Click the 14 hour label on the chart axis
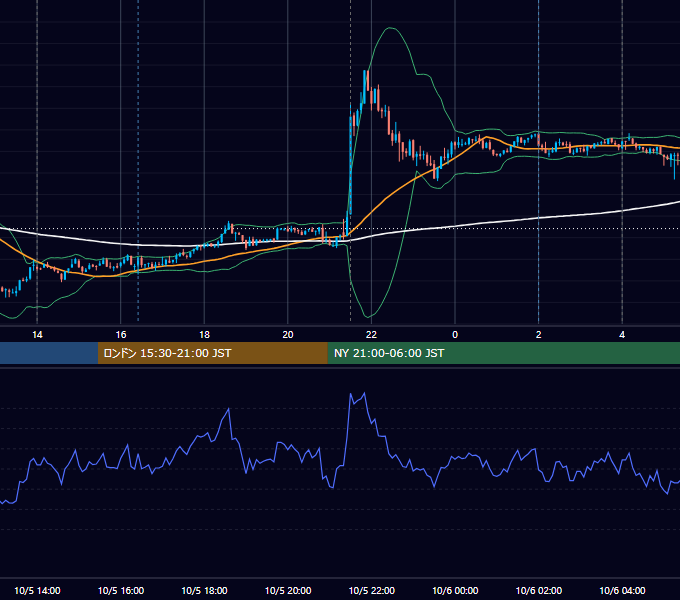 (37, 335)
